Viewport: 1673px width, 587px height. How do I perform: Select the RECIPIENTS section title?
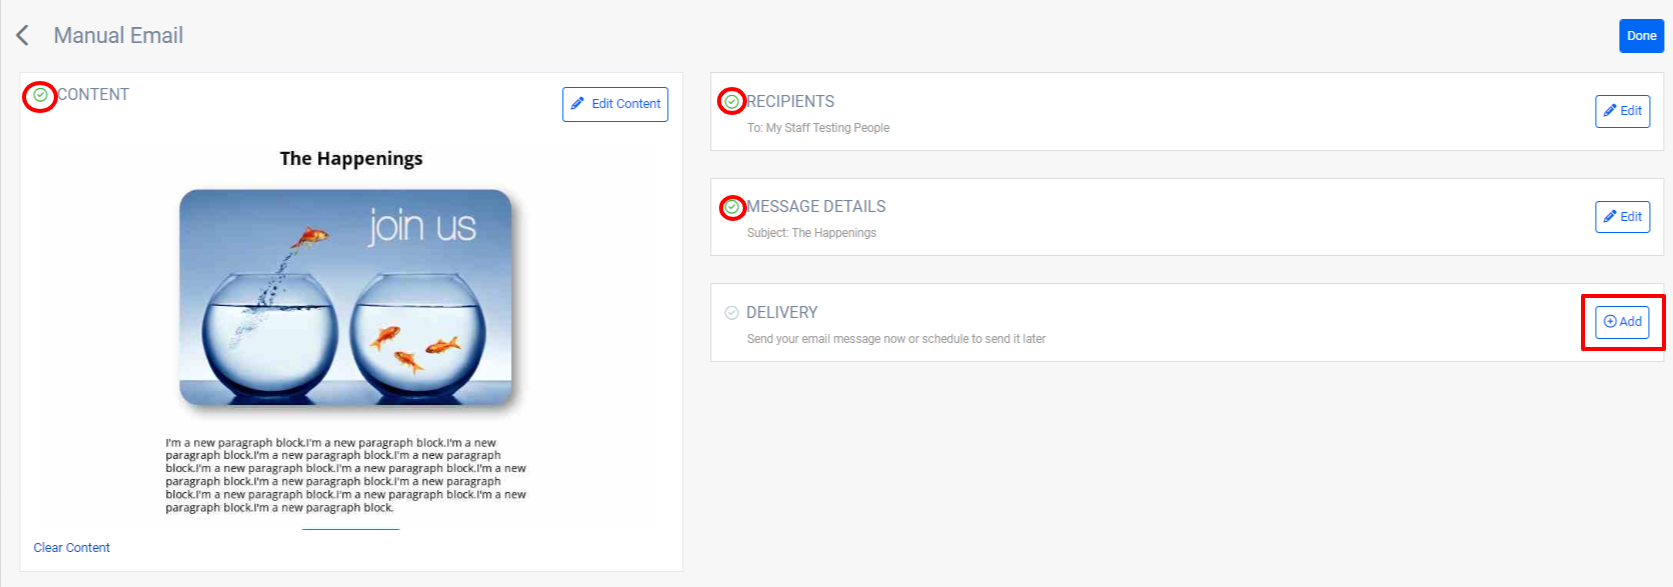[x=790, y=102]
